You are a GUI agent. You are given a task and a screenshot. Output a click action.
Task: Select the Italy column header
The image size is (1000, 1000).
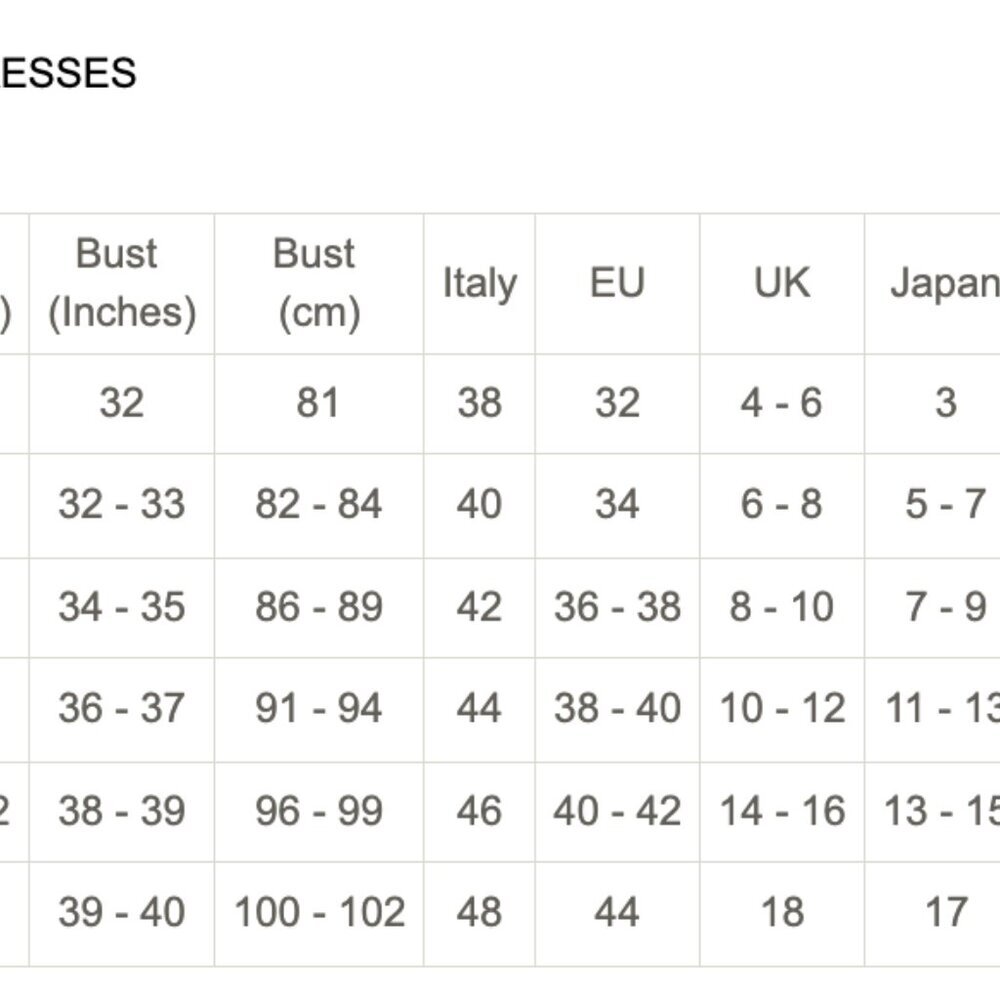click(480, 284)
